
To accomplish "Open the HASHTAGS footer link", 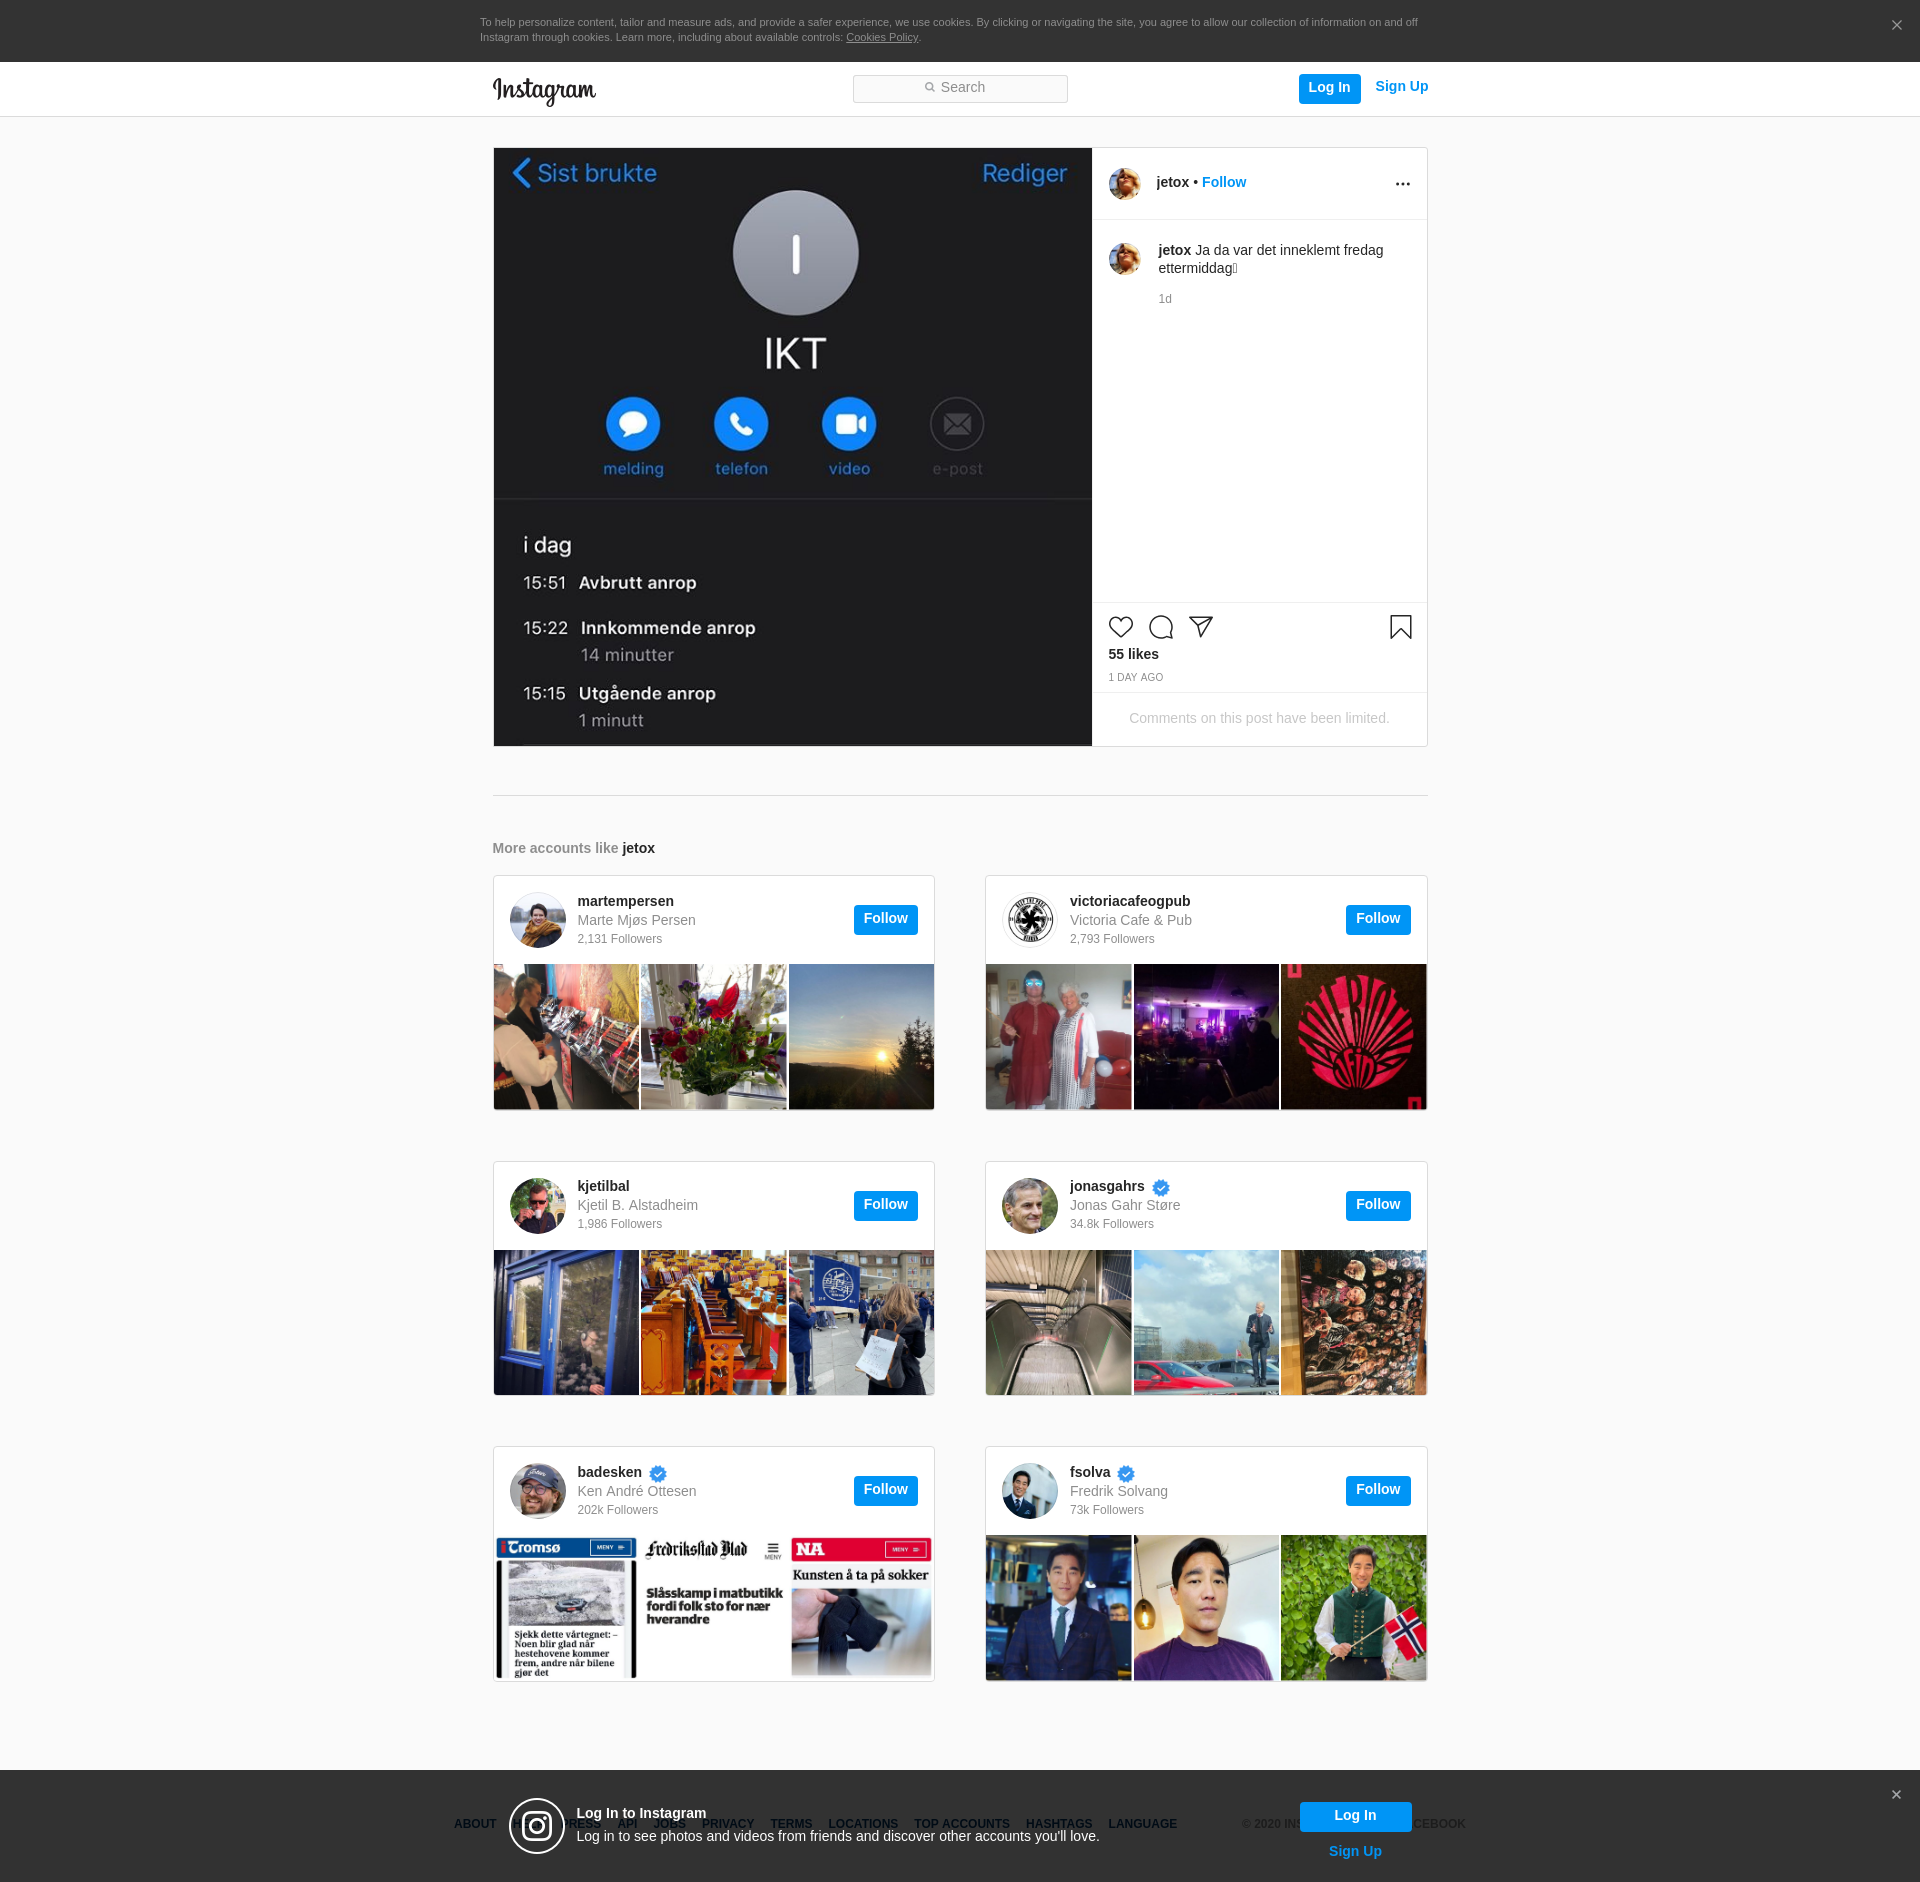I will (1059, 1824).
